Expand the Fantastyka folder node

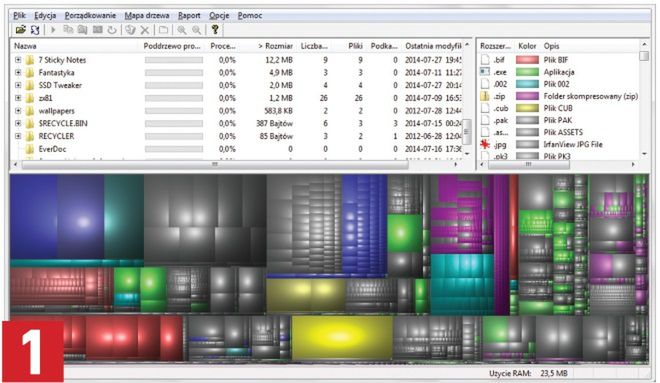point(18,72)
